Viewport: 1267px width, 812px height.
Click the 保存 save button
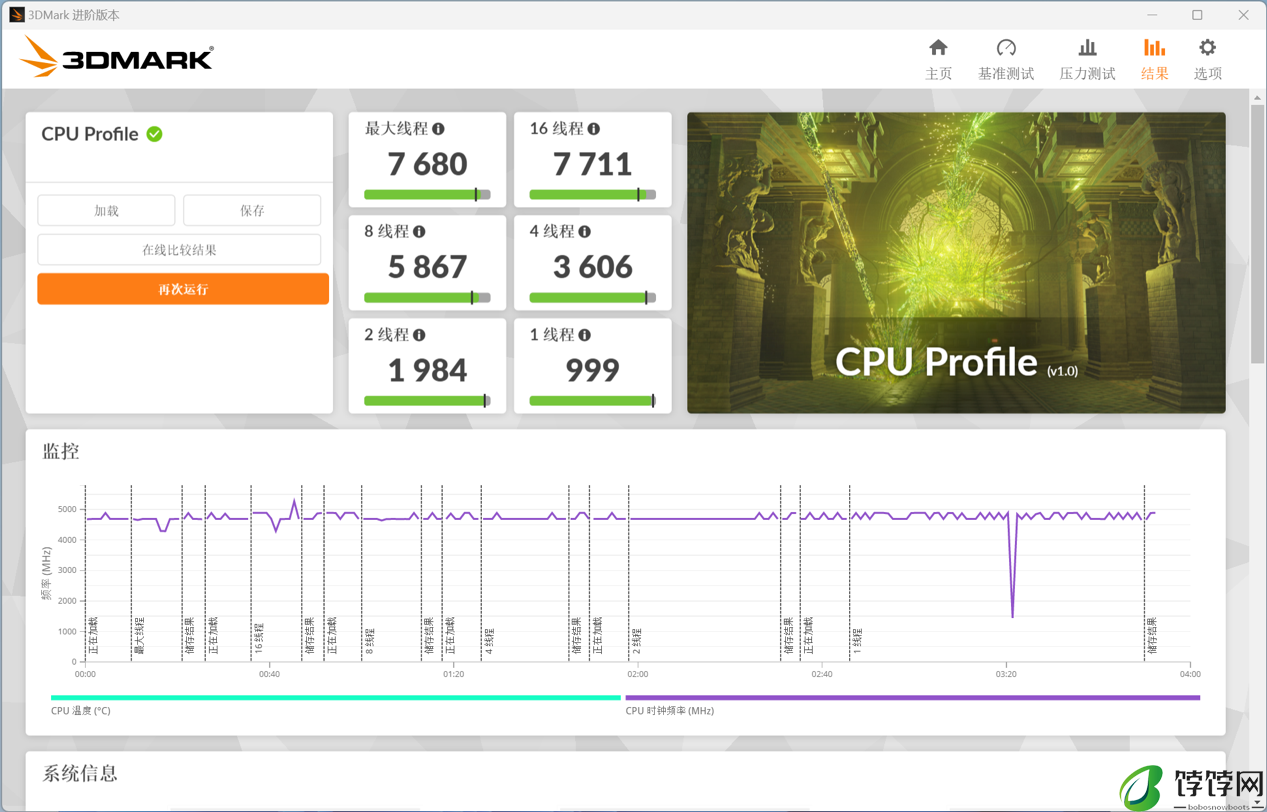[252, 211]
